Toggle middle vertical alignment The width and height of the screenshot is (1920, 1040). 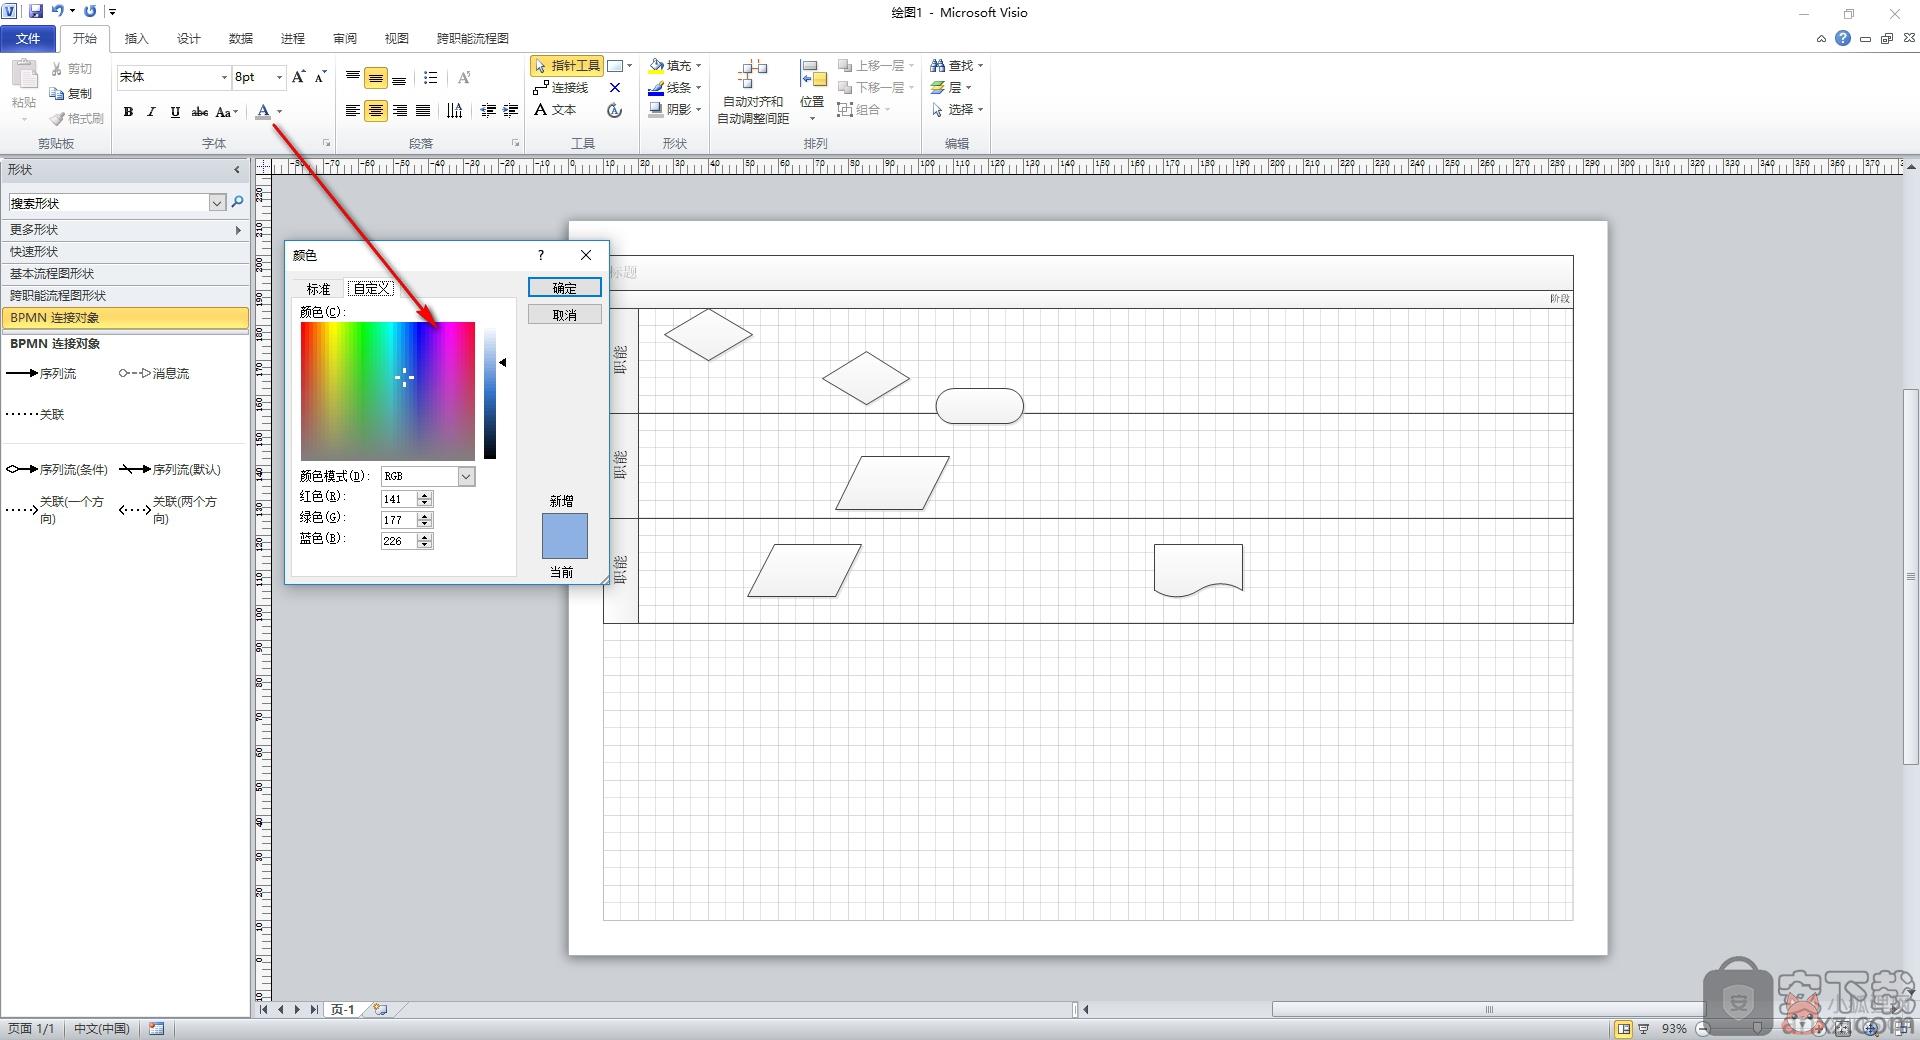pyautogui.click(x=376, y=77)
